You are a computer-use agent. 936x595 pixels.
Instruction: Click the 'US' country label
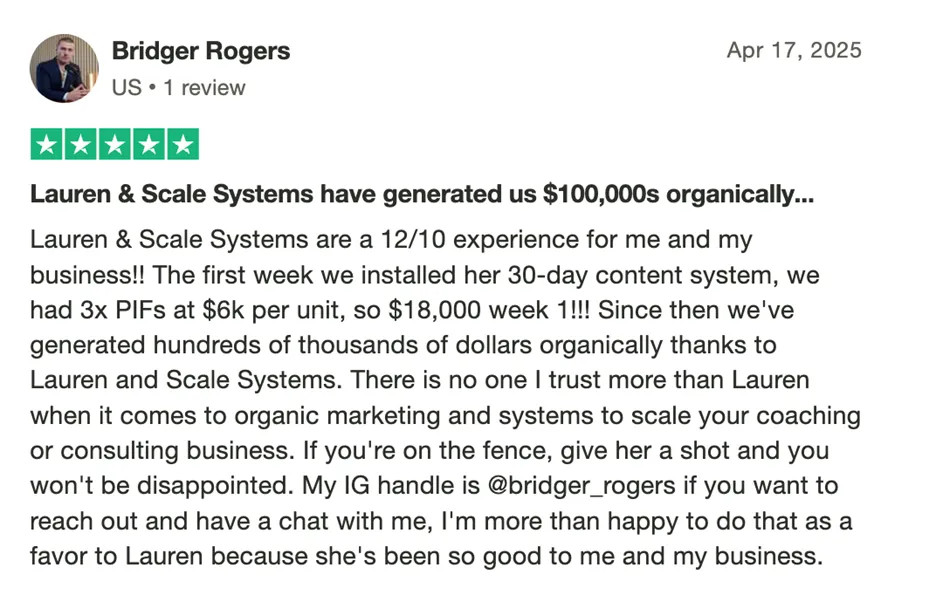coord(127,88)
